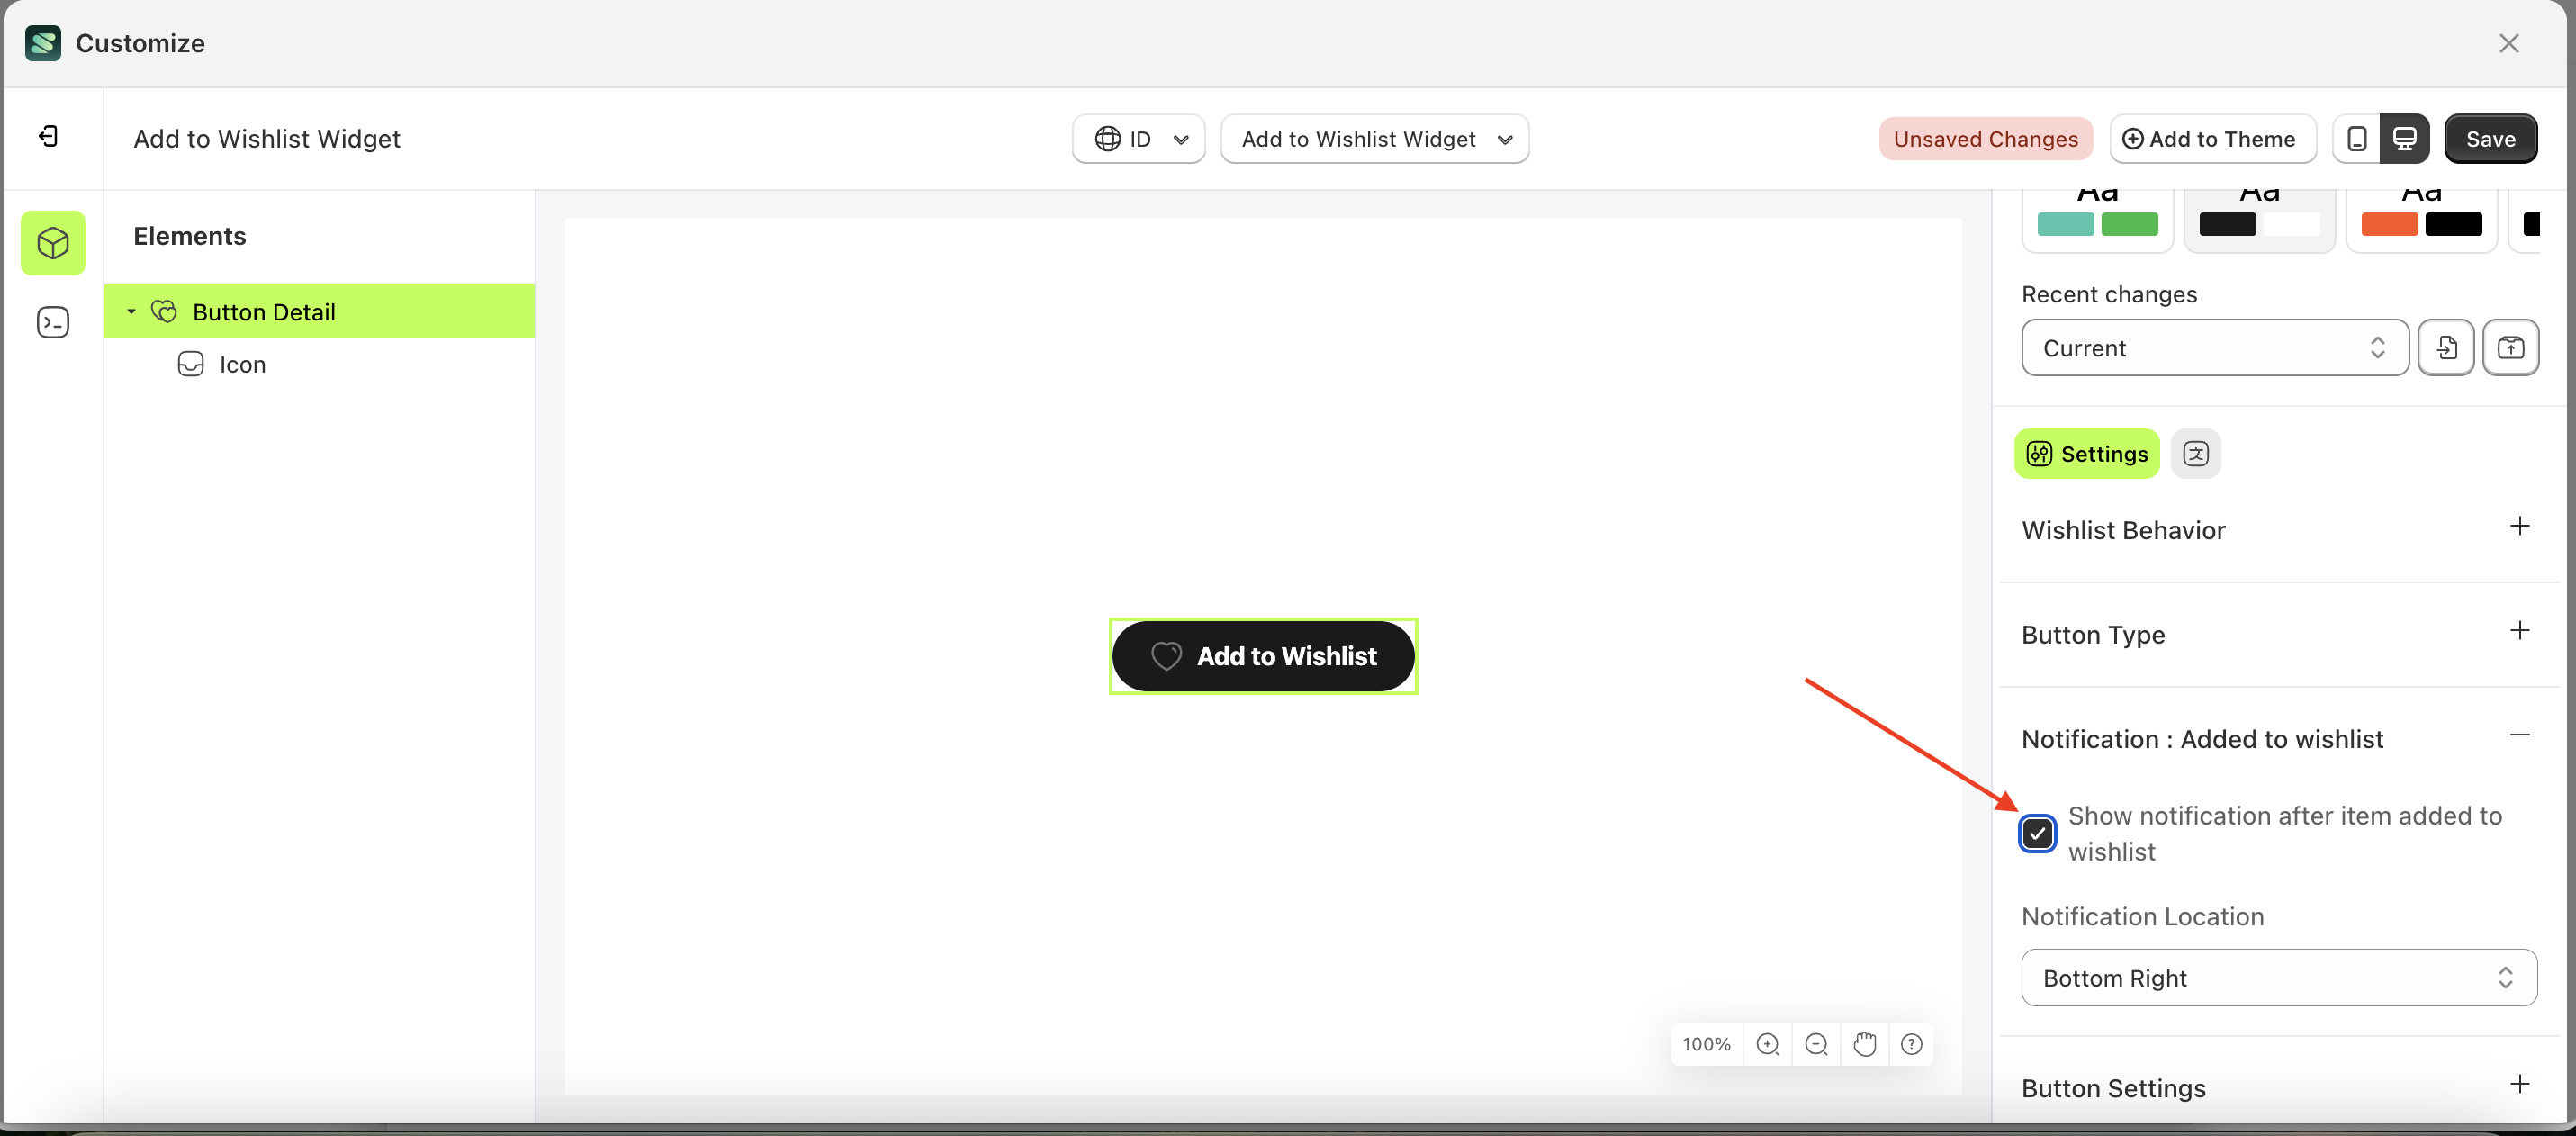Viewport: 2576px width, 1136px height.
Task: Open the Notification Location dropdown
Action: click(x=2278, y=978)
